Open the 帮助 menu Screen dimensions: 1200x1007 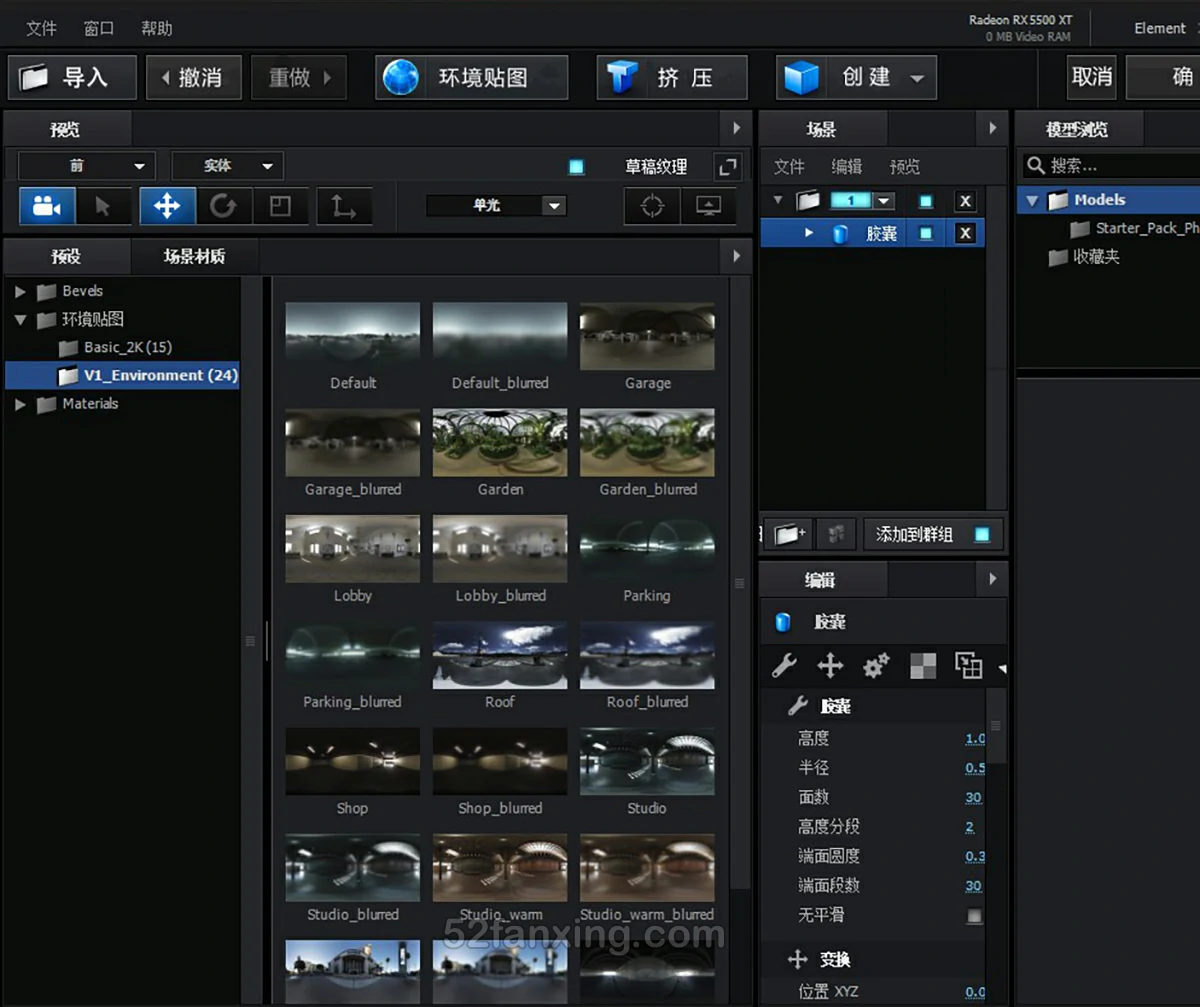157,28
